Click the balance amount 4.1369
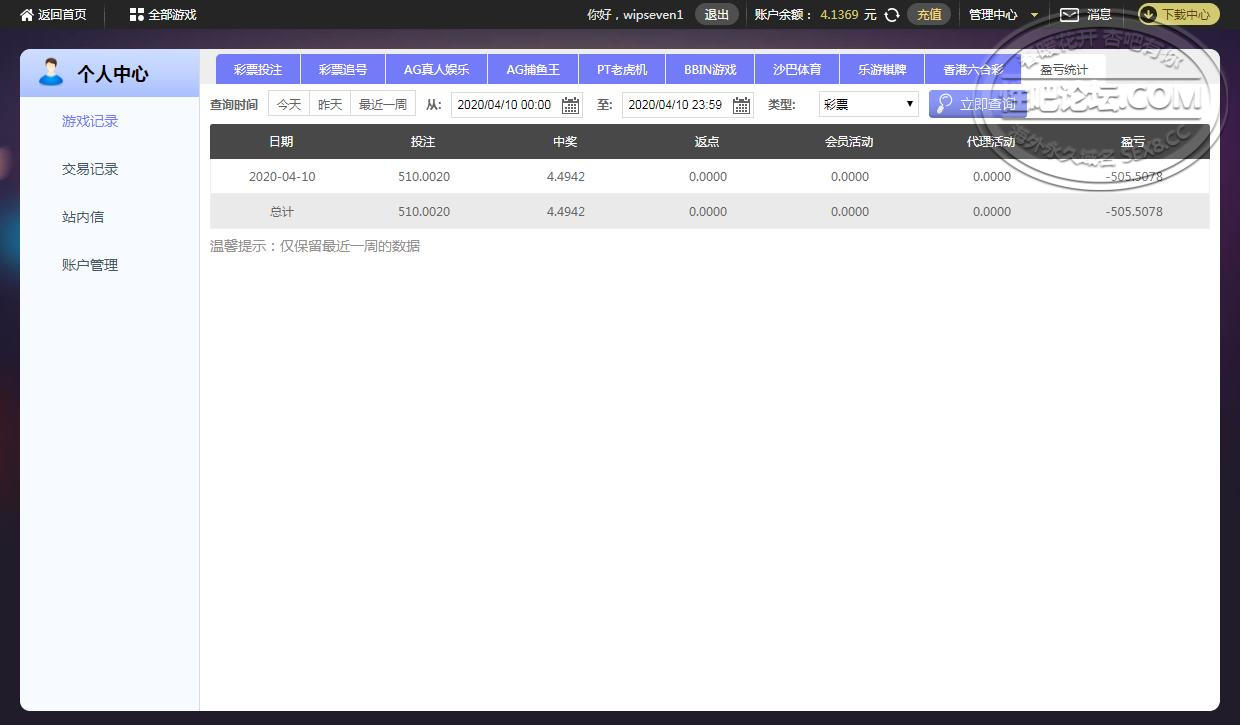Screen dimensions: 1240x725 click(x=839, y=15)
